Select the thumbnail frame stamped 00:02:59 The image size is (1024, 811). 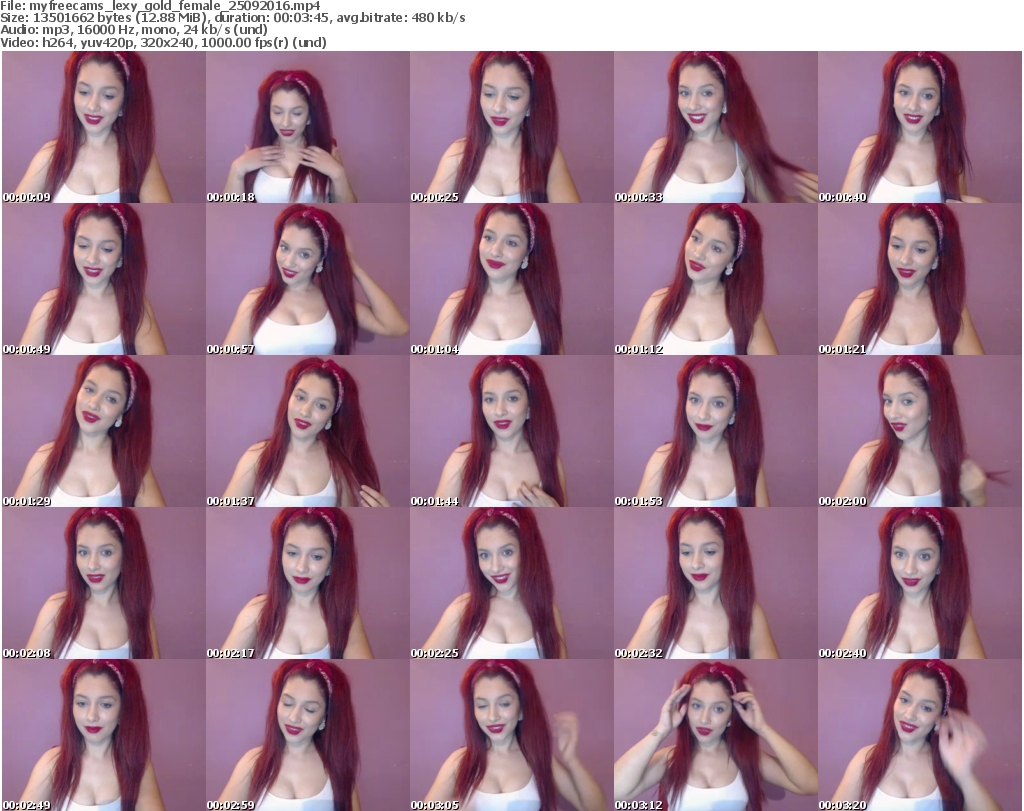pos(308,735)
